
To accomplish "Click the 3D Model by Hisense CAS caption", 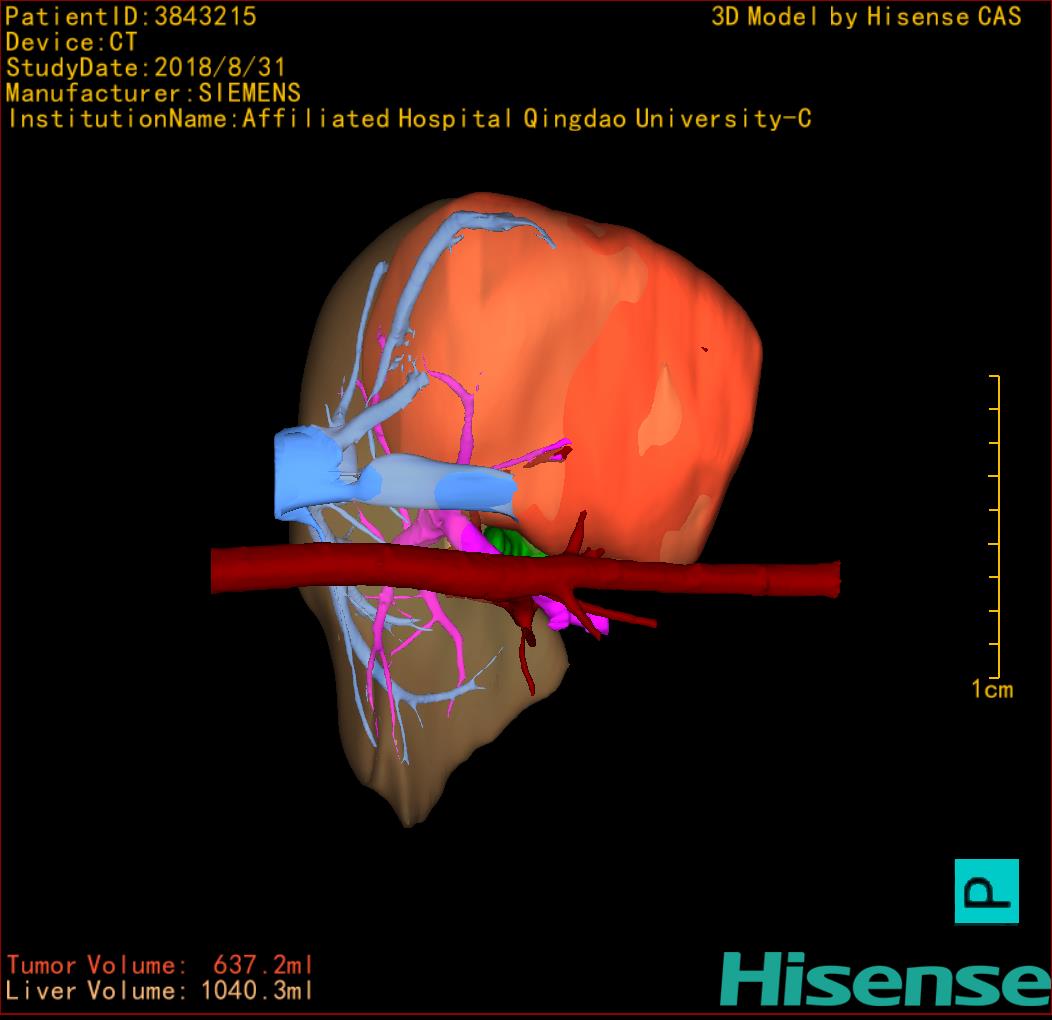I will (866, 16).
